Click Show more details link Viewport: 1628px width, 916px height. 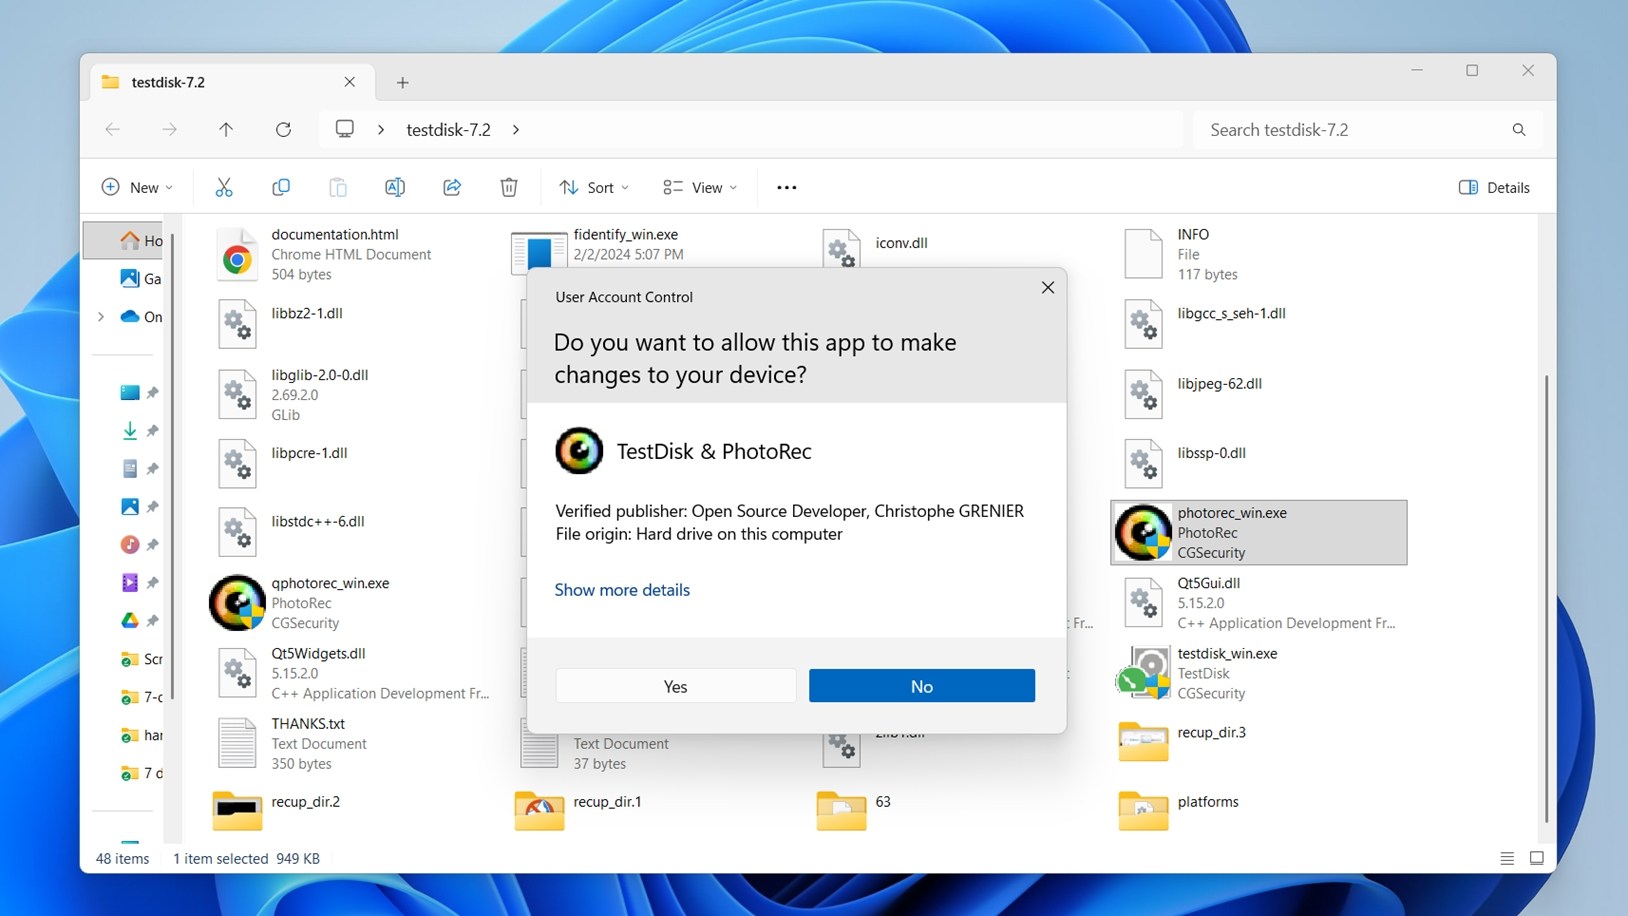622,590
